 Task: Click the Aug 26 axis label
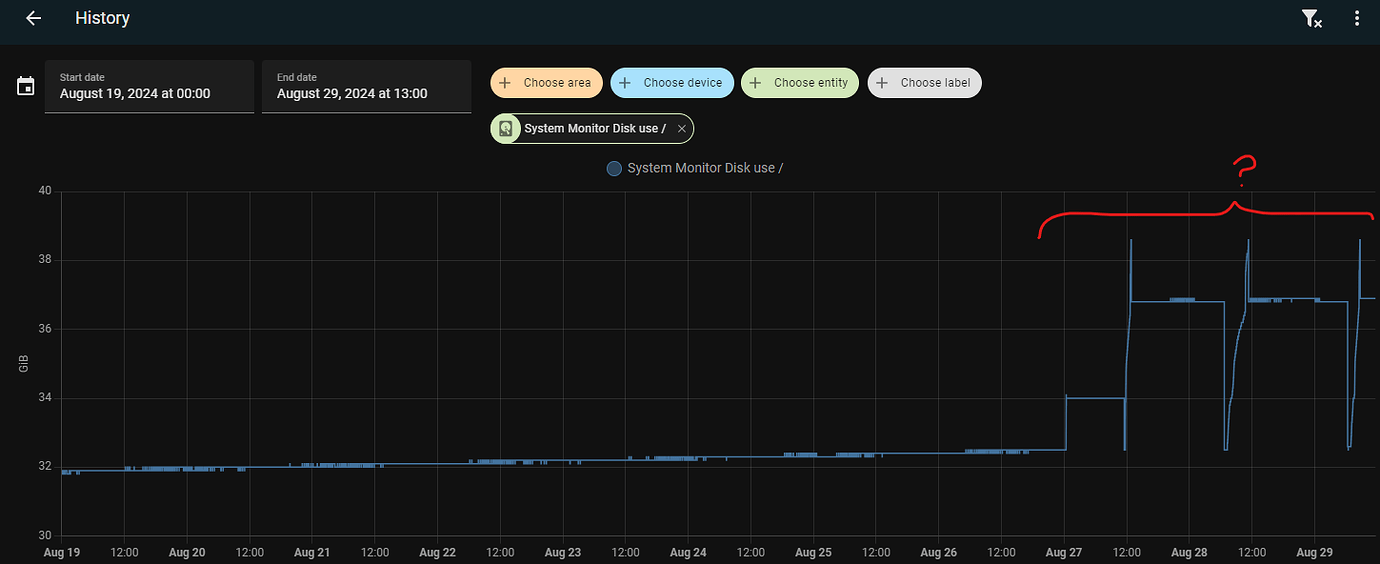(938, 552)
